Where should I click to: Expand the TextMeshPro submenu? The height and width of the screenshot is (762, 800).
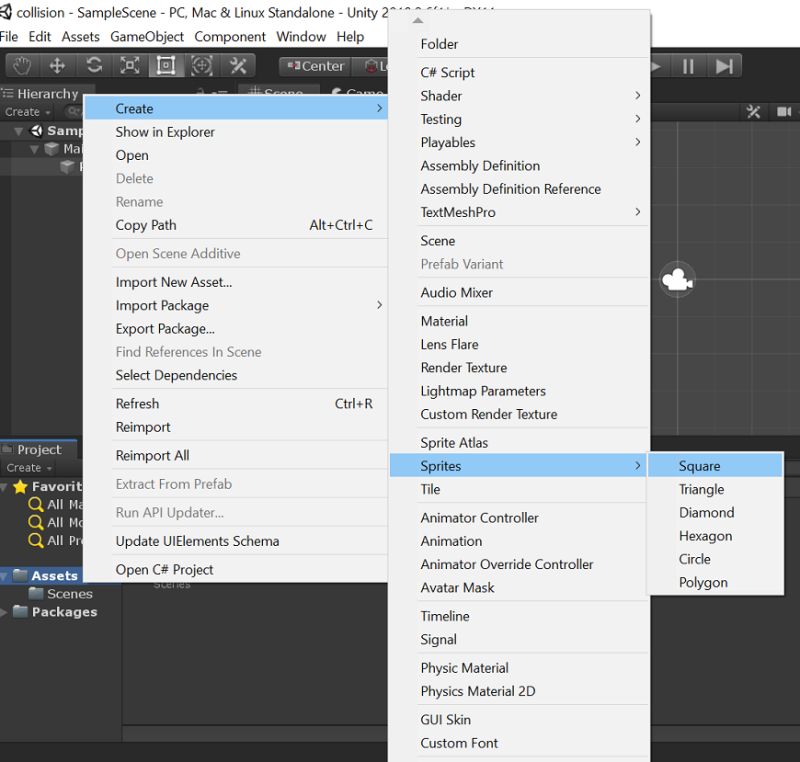(519, 212)
